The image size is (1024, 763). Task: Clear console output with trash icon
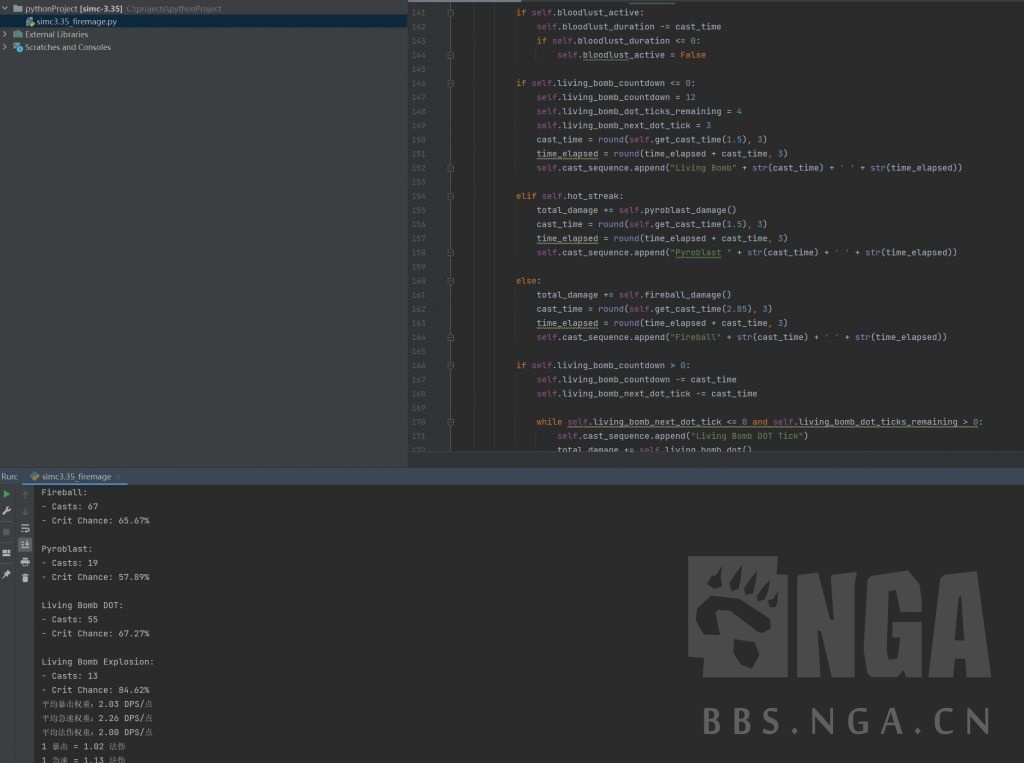pyautogui.click(x=25, y=577)
